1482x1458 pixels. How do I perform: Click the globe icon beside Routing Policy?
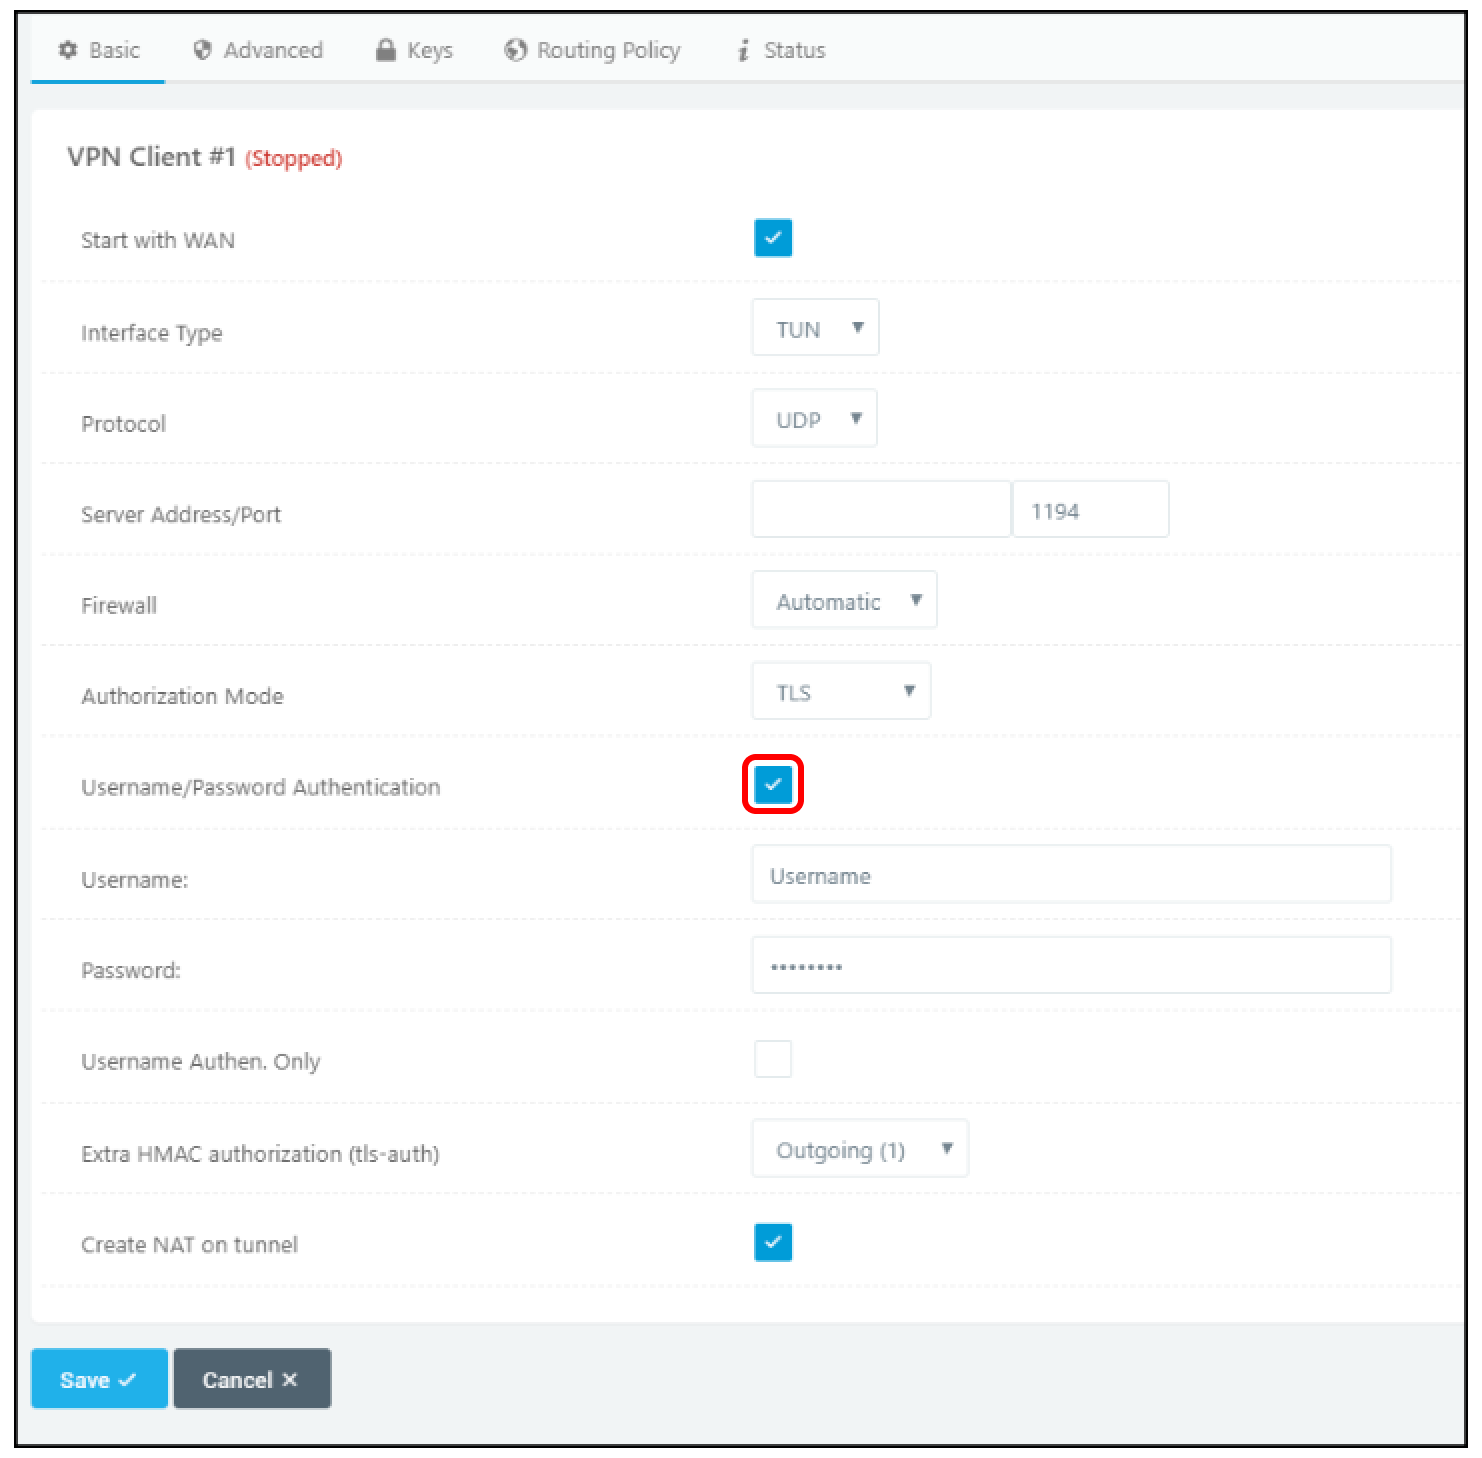point(516,50)
